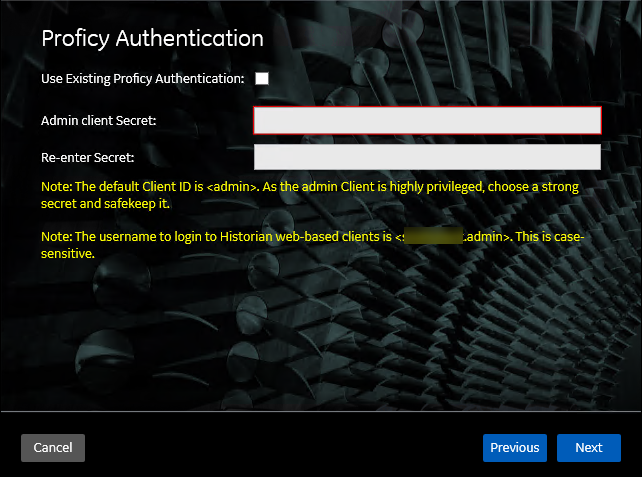
Task: Cancel the installation wizard
Action: point(53,448)
